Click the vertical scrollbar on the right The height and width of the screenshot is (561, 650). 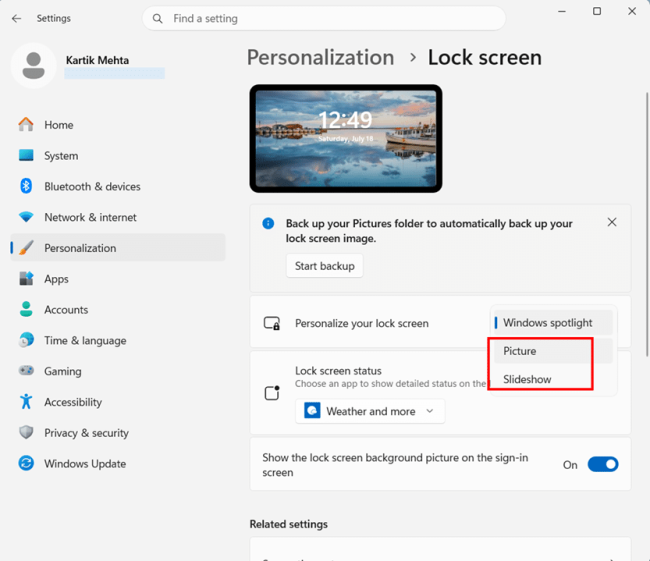point(647,224)
